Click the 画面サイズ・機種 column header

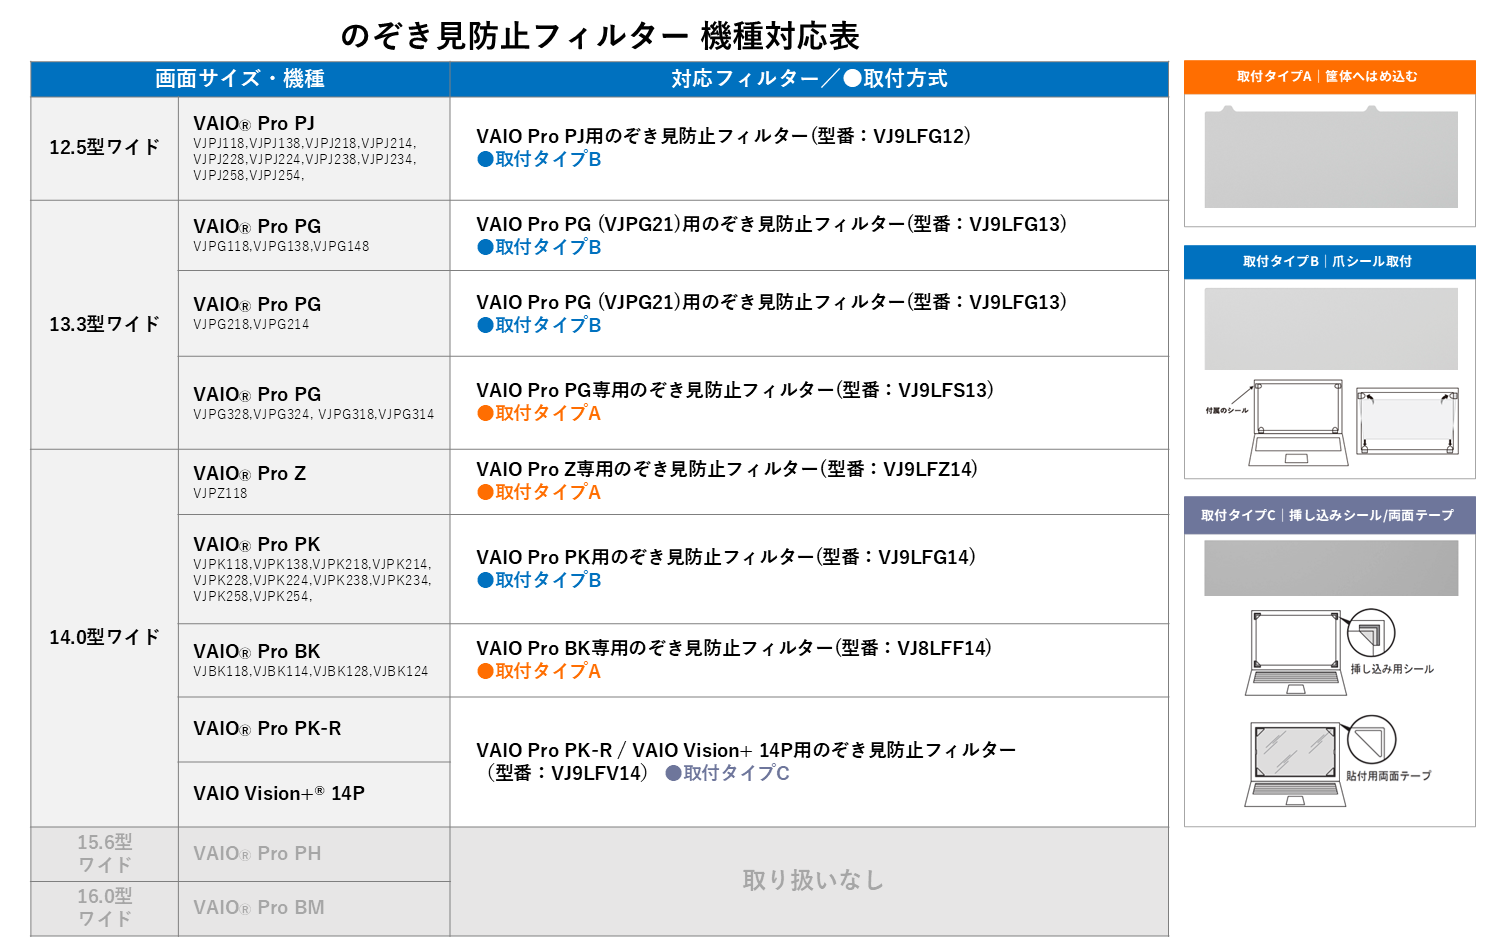coord(240,79)
